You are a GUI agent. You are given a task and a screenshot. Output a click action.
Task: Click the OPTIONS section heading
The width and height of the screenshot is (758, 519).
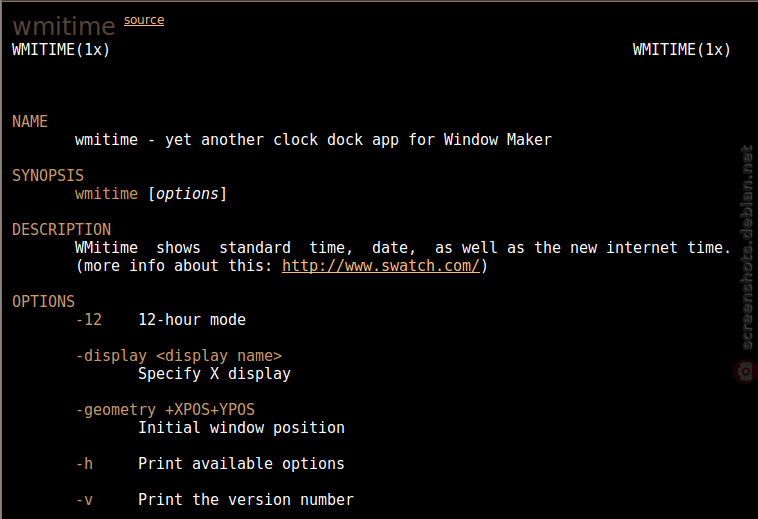coord(44,302)
